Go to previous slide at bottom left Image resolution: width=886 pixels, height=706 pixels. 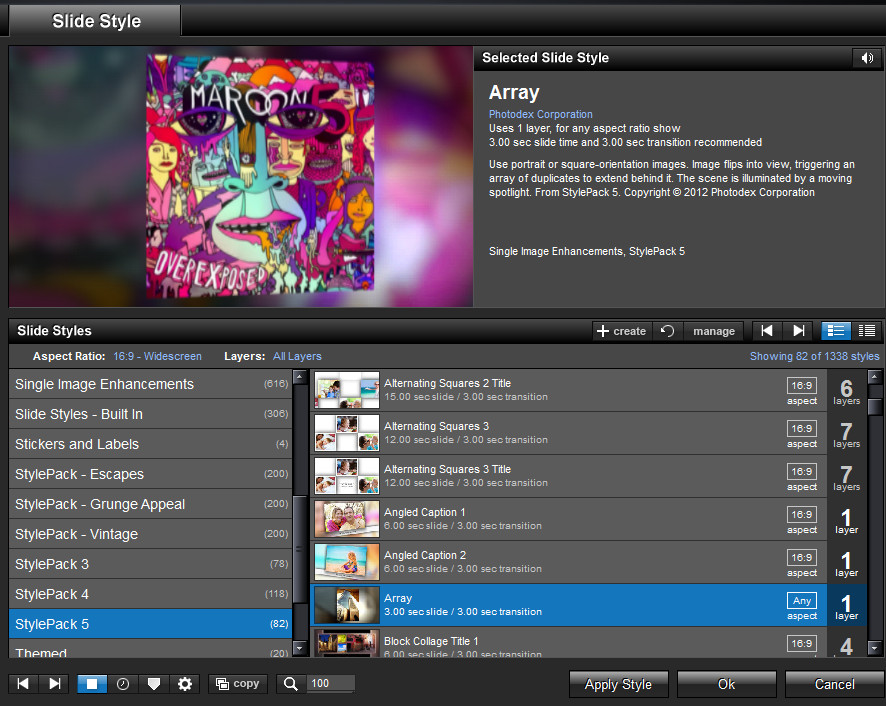coord(23,683)
